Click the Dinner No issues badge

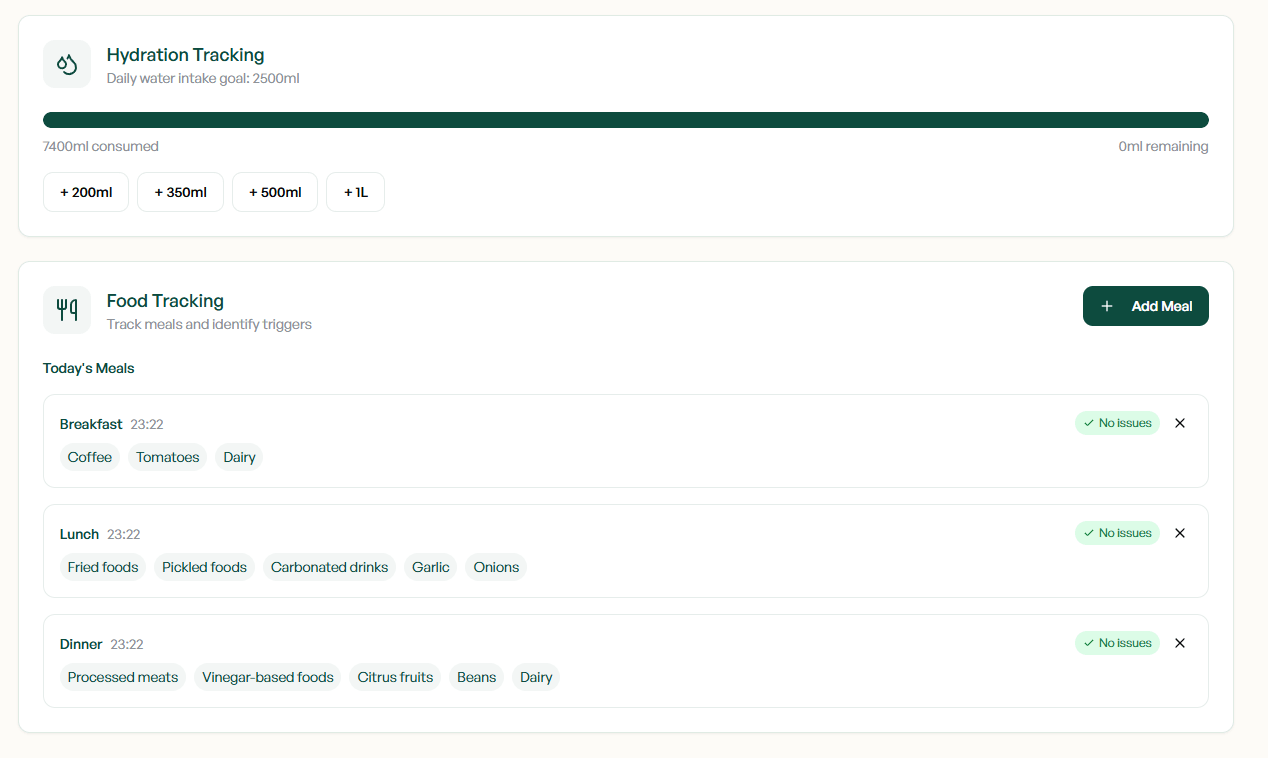(x=1117, y=643)
